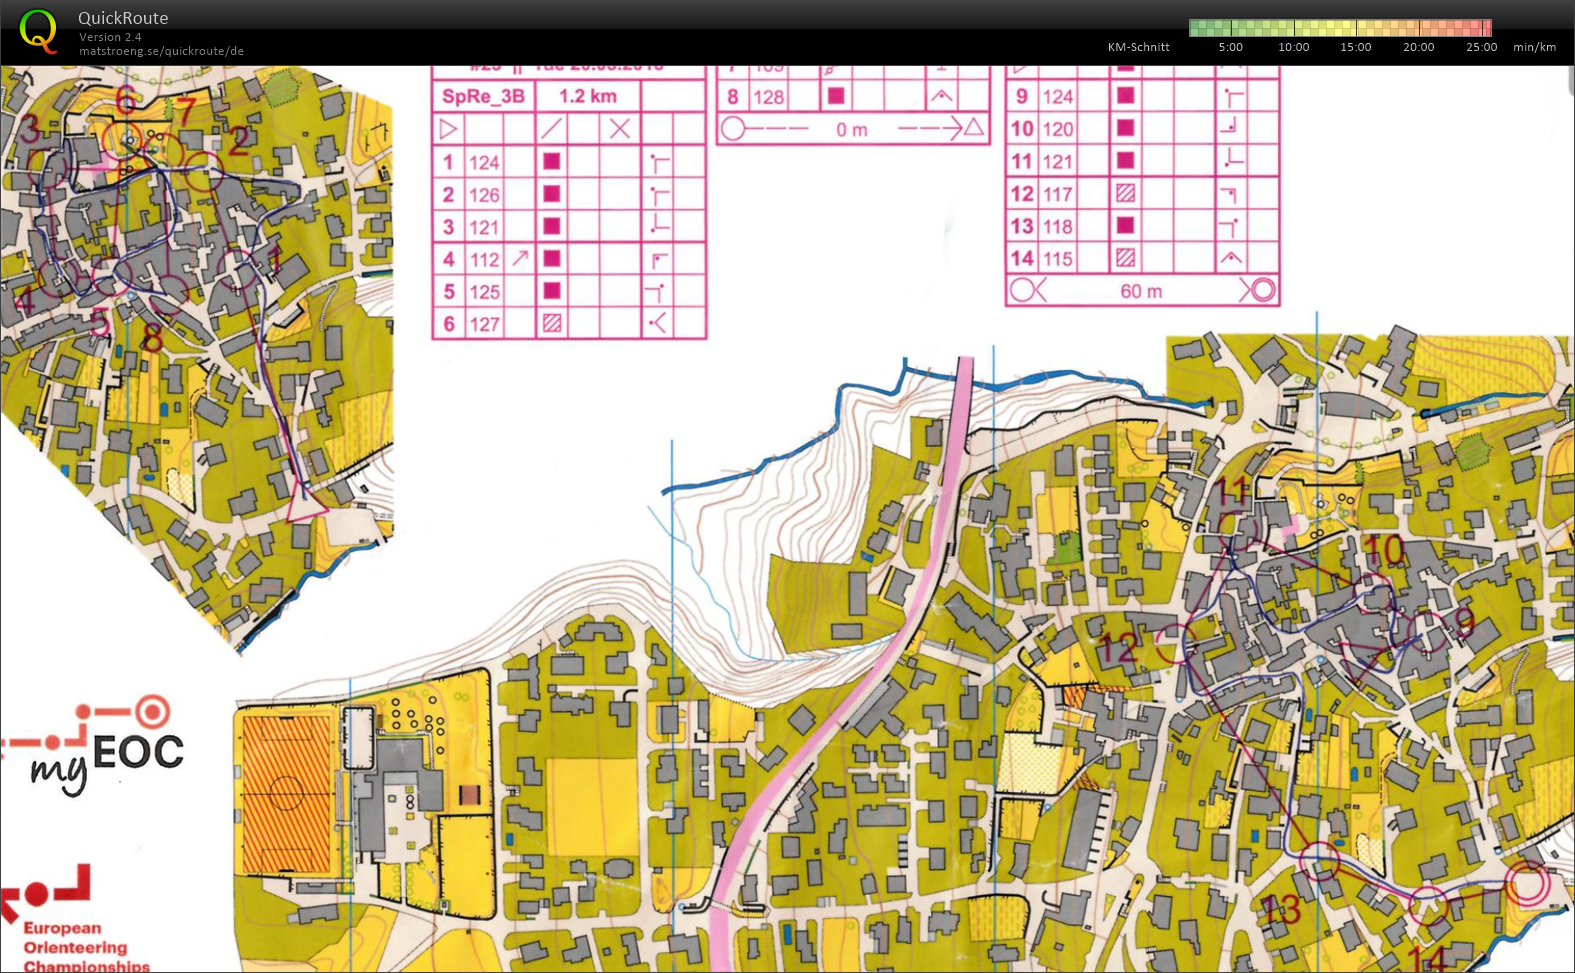Click the KM-Schnitt label
1575x973 pixels.
[1138, 47]
